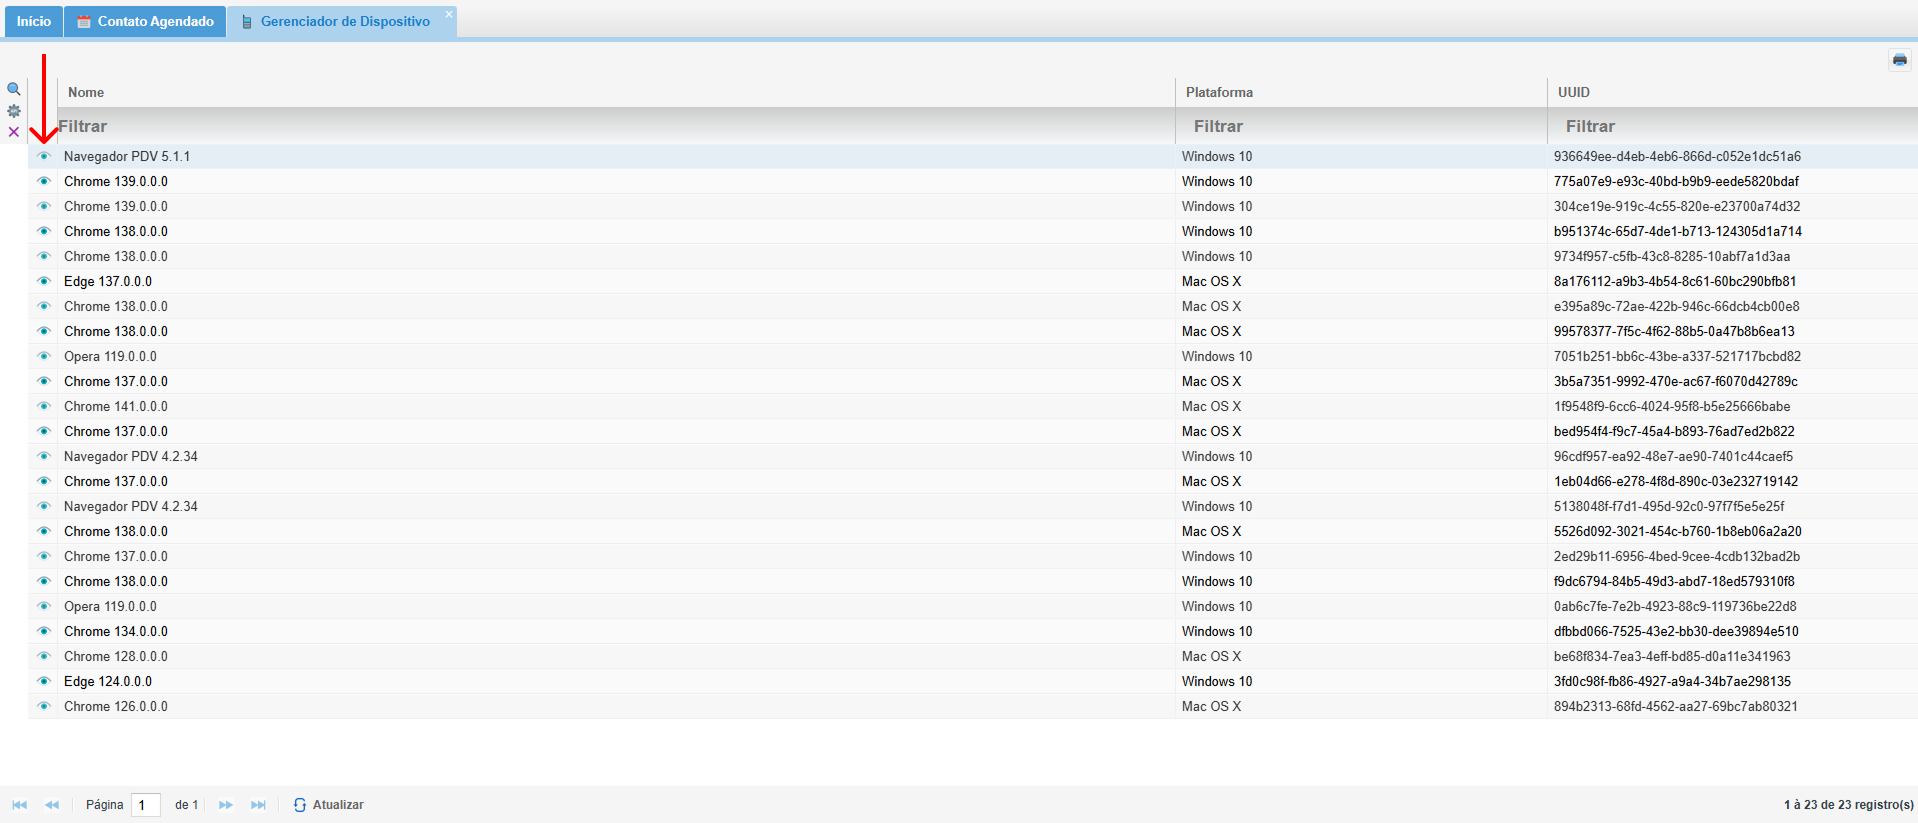Go to the first page using pagination
This screenshot has height=823, width=1918.
[x=19, y=805]
